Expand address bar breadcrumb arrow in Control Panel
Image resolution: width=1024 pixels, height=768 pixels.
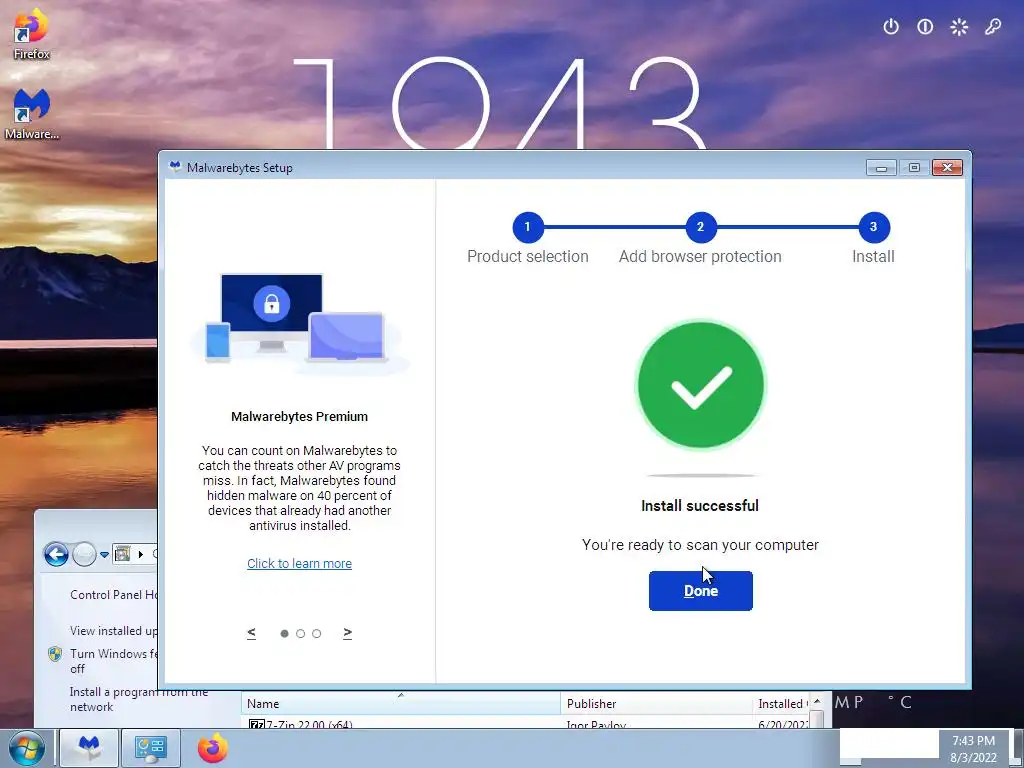click(x=140, y=554)
